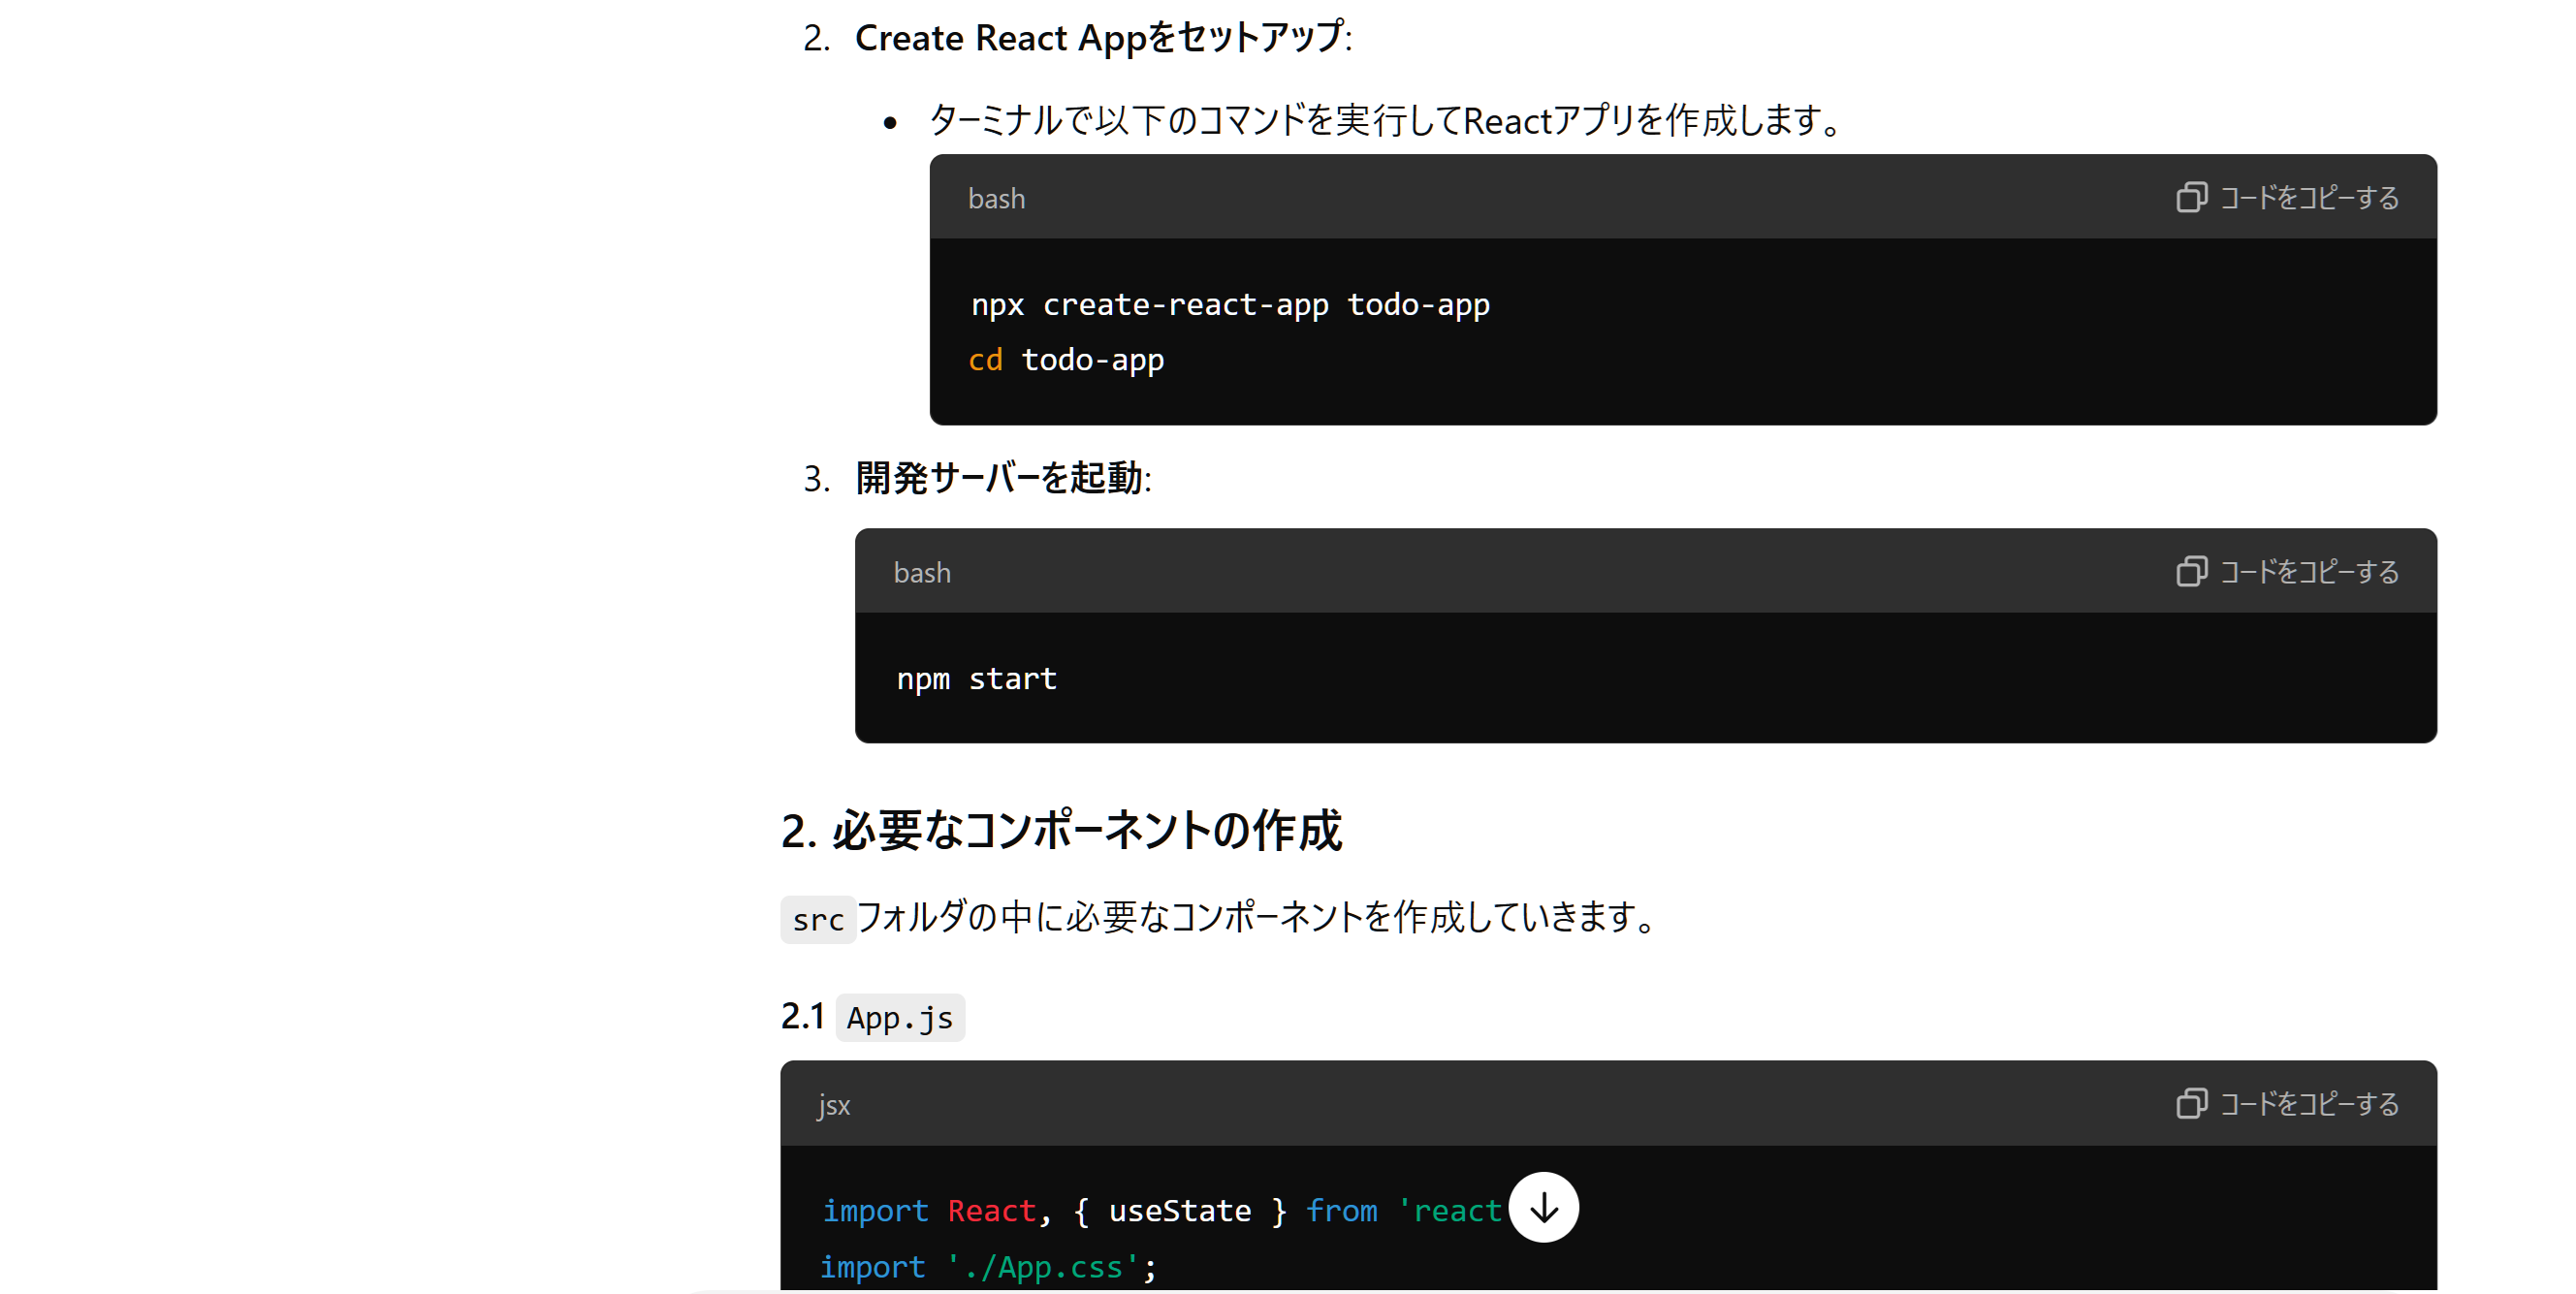The width and height of the screenshot is (2576, 1294).
Task: Click the bash label above npm start
Action: [x=921, y=572]
